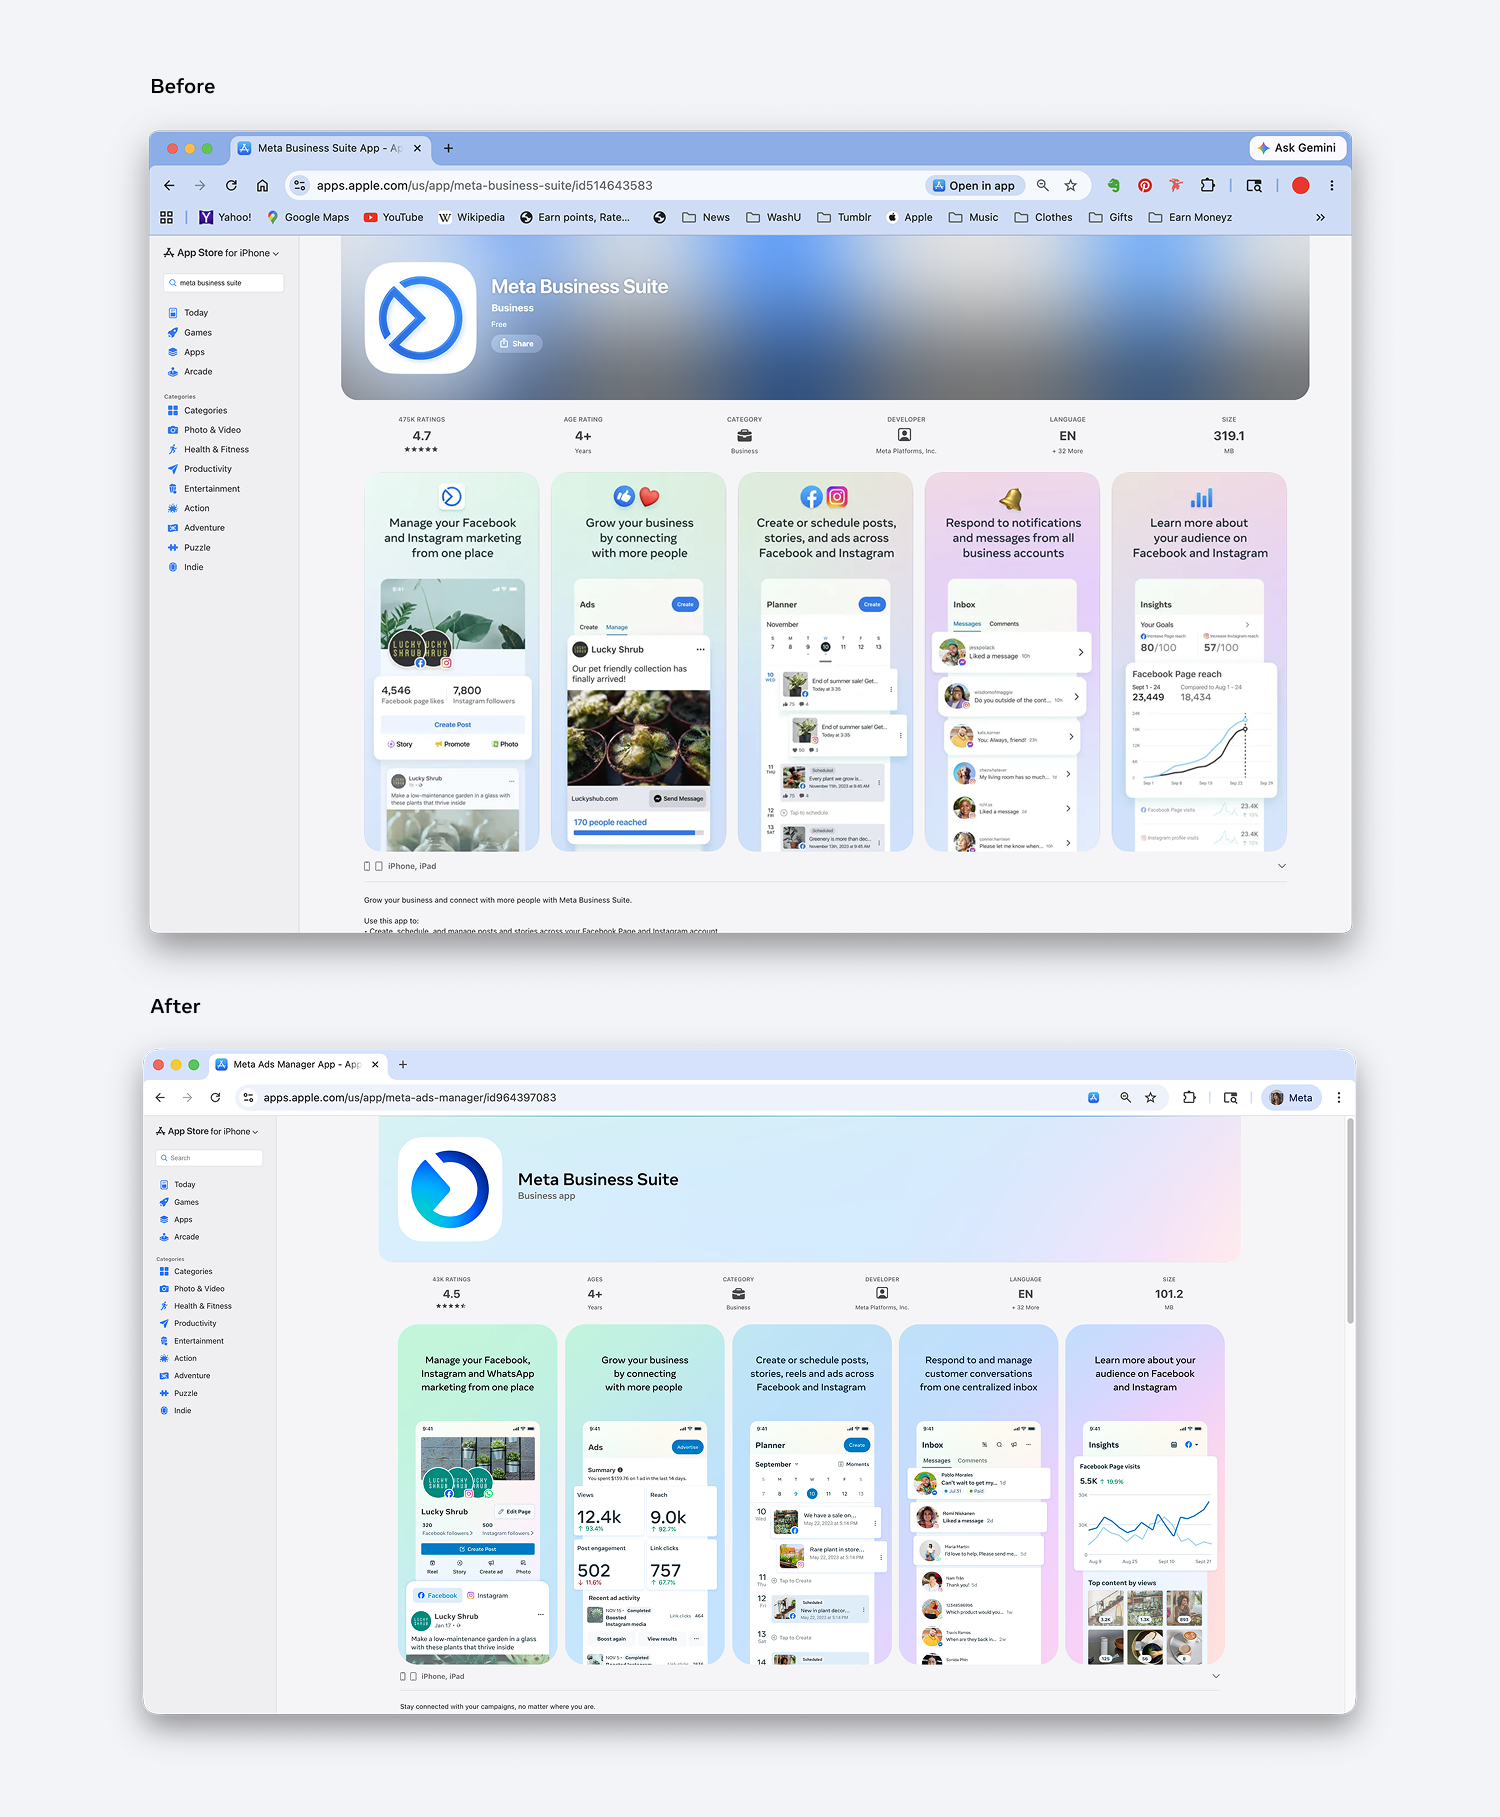
Task: Open the red profile avatar in the Before window
Action: 1301,186
